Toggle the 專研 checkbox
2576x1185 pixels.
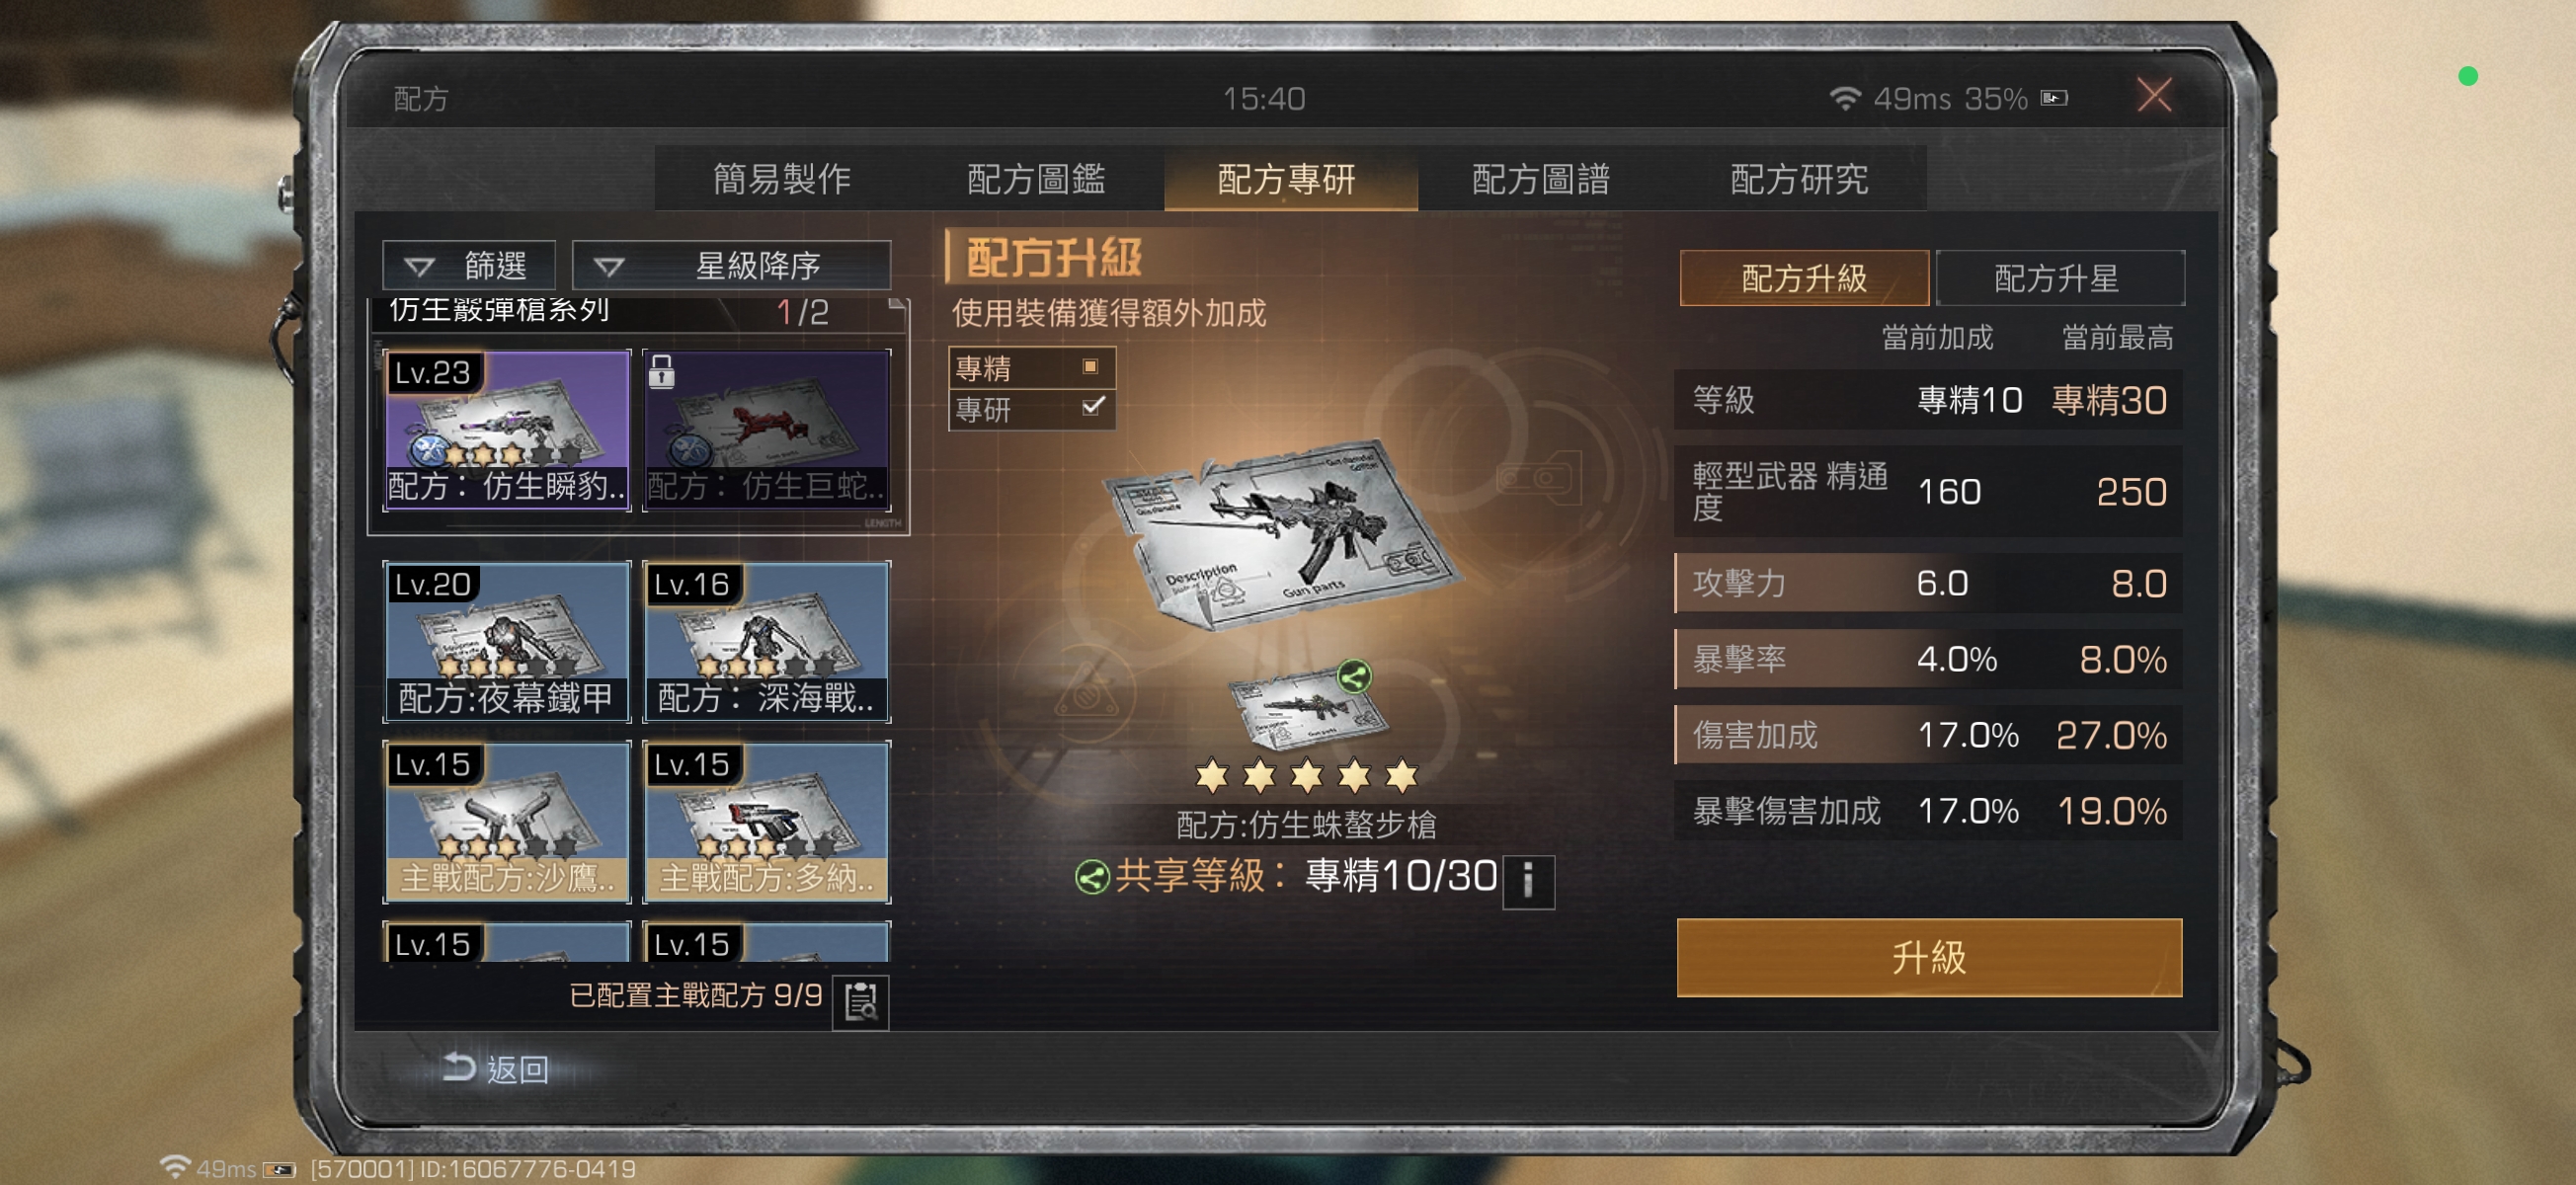1093,406
